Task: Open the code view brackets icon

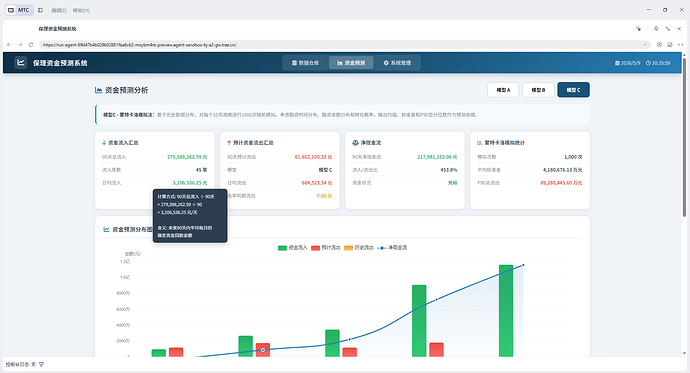Action: pyautogui.click(x=680, y=44)
